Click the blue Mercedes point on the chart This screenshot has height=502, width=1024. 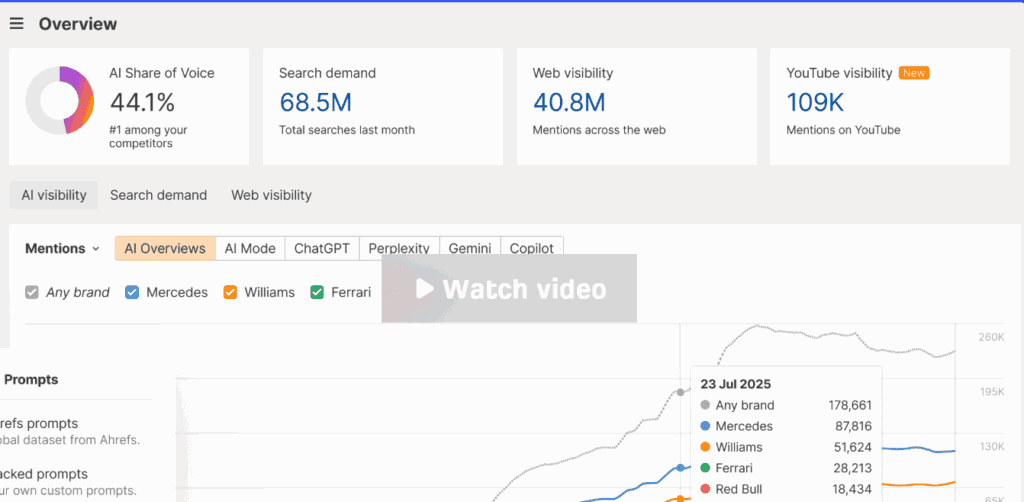pos(680,467)
